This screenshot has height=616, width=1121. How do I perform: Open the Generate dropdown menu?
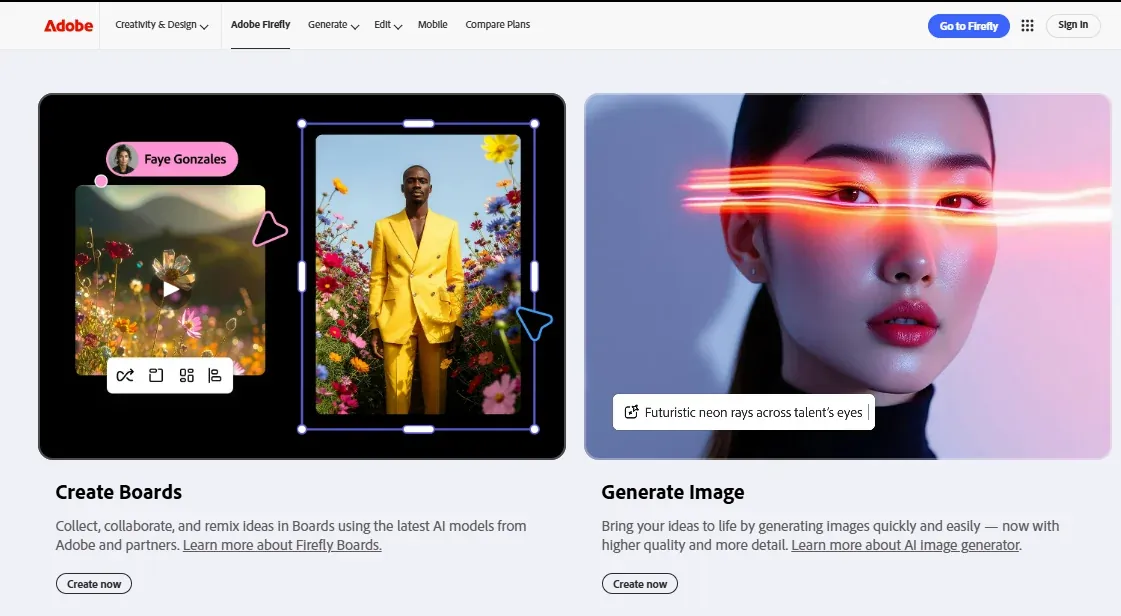pyautogui.click(x=332, y=25)
